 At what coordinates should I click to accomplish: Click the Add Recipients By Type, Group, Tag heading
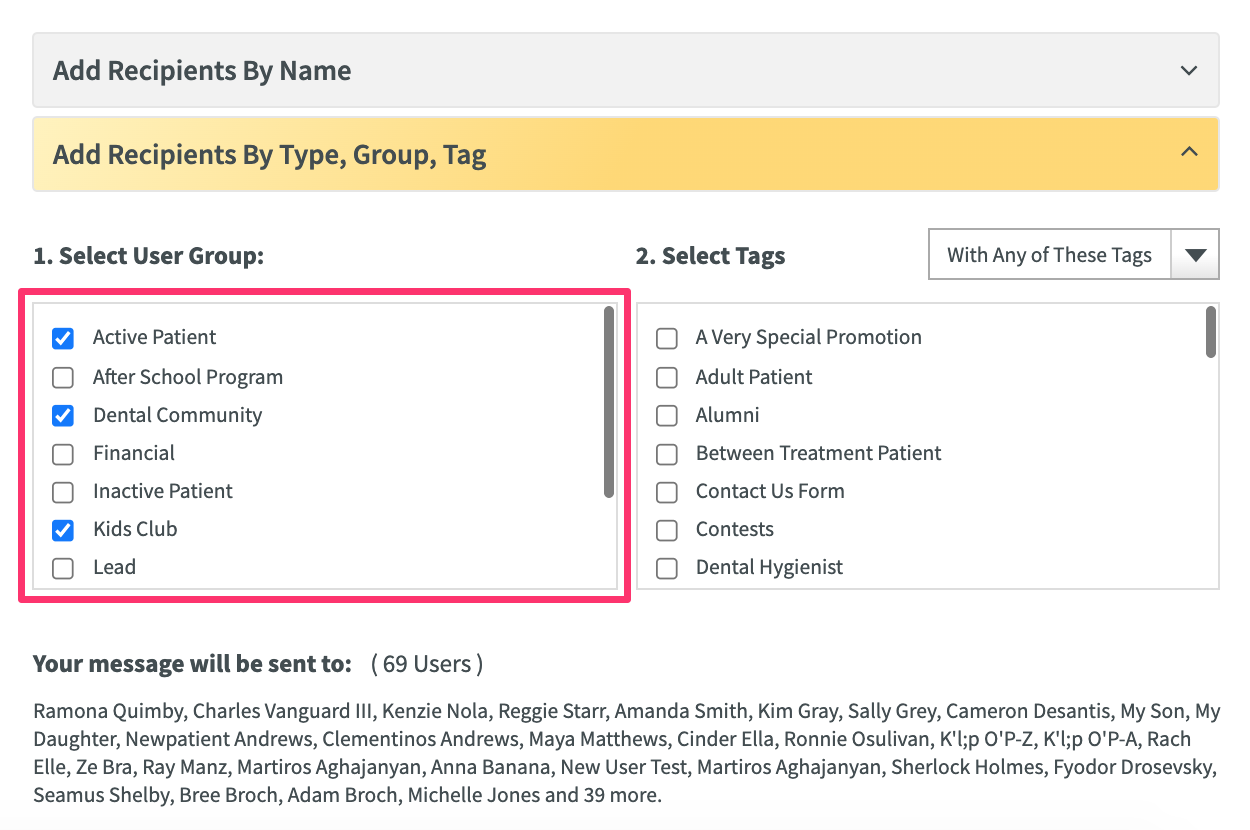(x=270, y=155)
